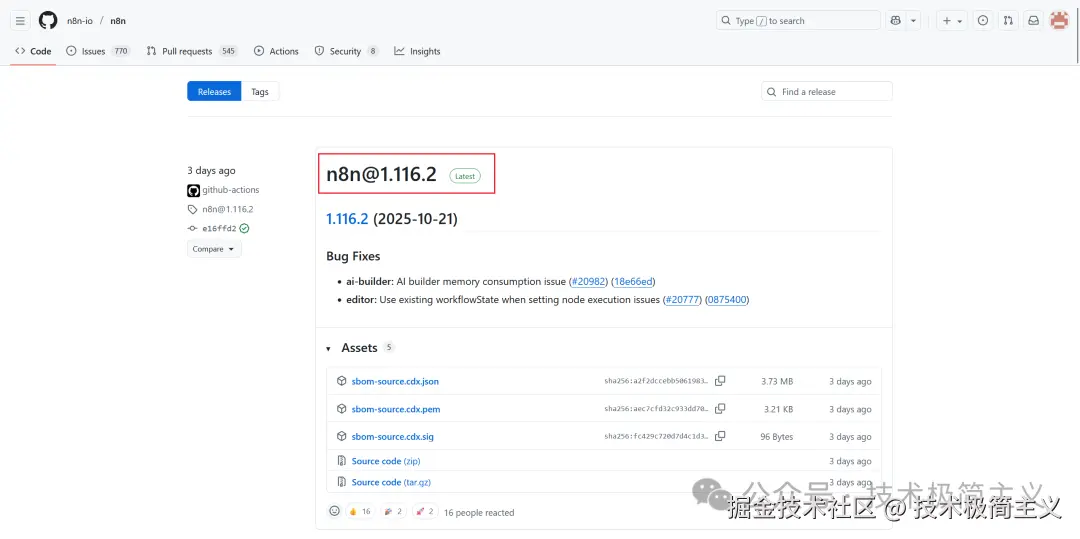Download sbom-source.cdx.json

click(x=395, y=381)
